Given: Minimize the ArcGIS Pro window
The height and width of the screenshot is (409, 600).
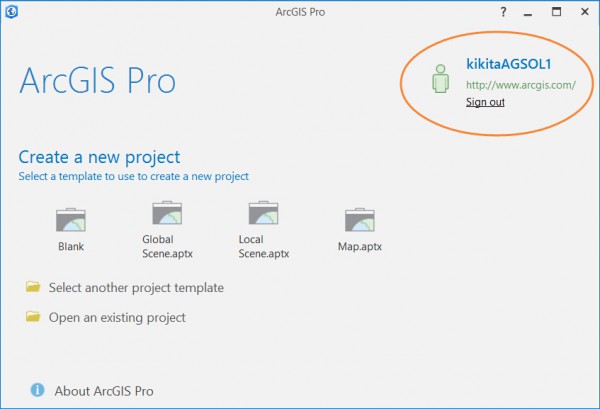Looking at the screenshot, I should [x=528, y=14].
